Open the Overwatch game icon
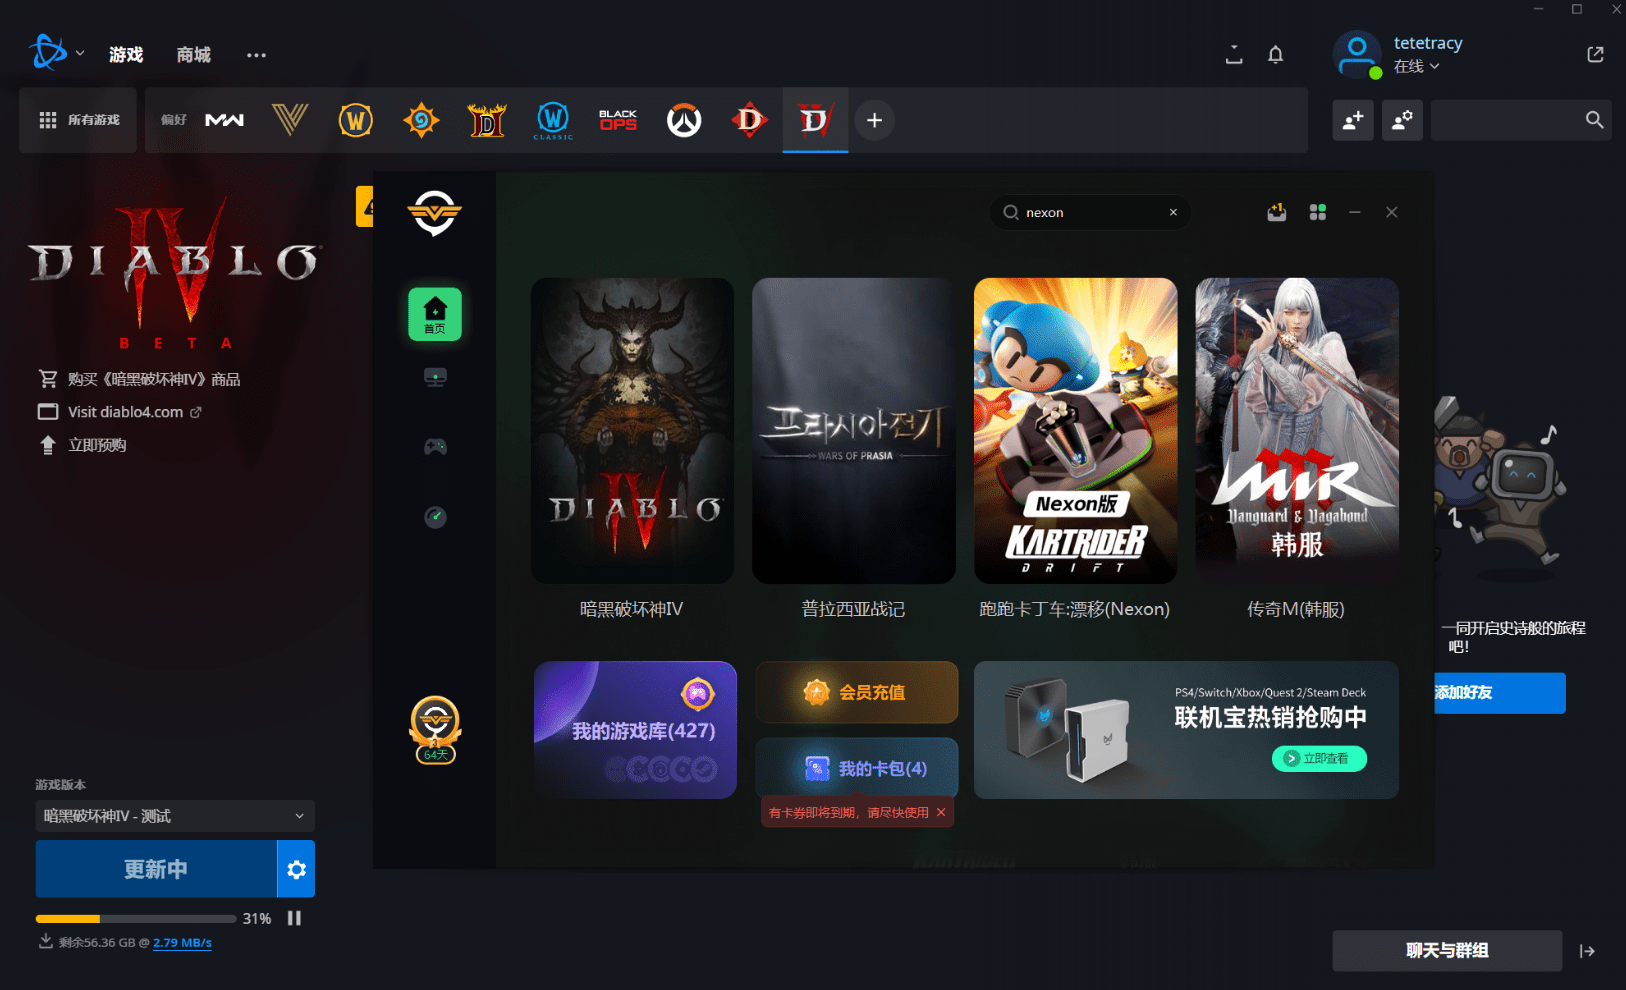Screen dimensions: 1626x990 click(684, 120)
